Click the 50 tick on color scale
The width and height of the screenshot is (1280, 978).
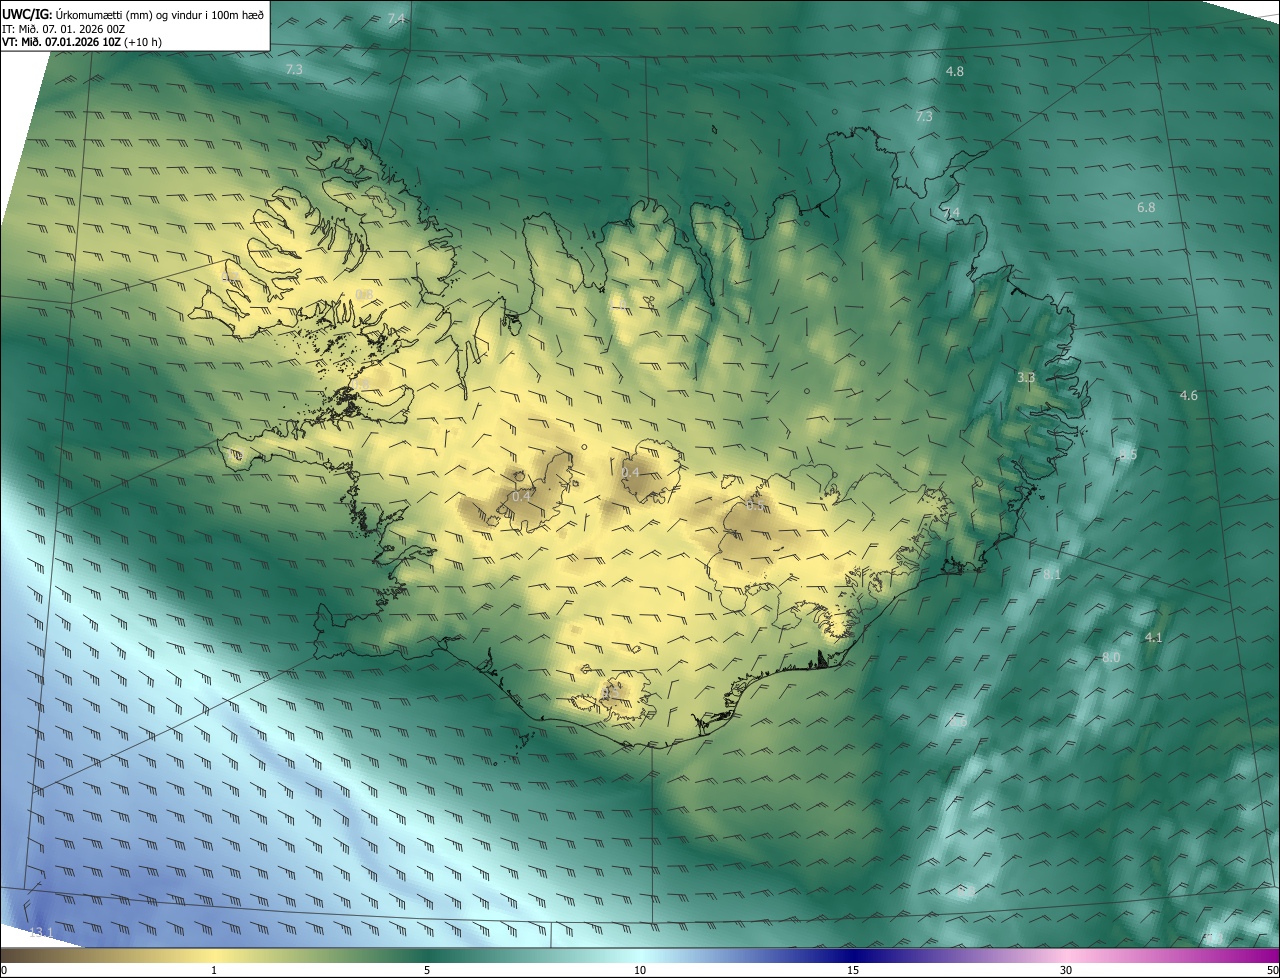point(1272,970)
